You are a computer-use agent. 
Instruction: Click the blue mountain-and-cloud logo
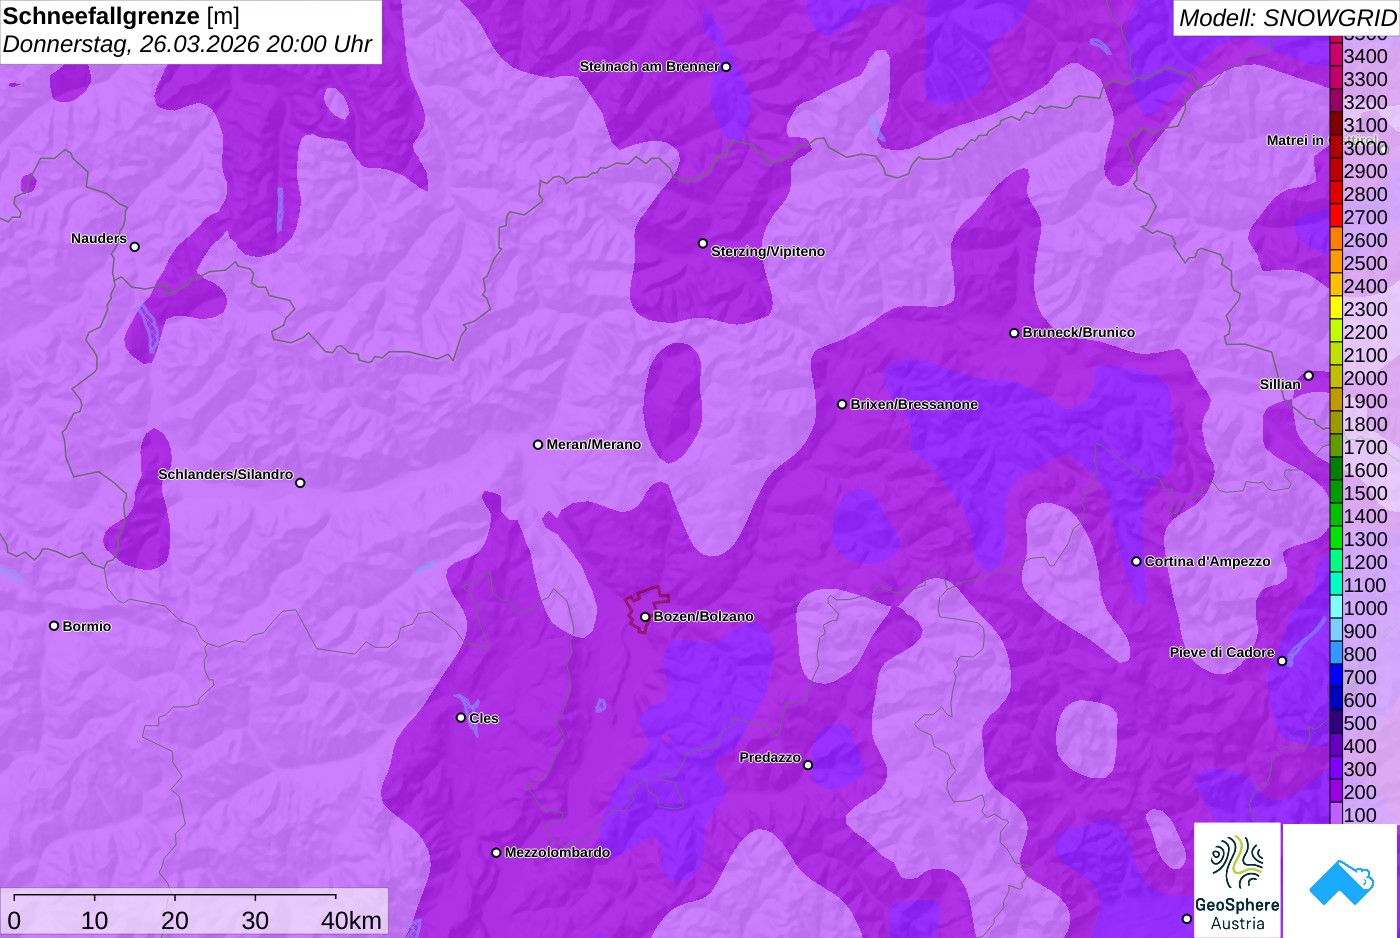[1341, 881]
